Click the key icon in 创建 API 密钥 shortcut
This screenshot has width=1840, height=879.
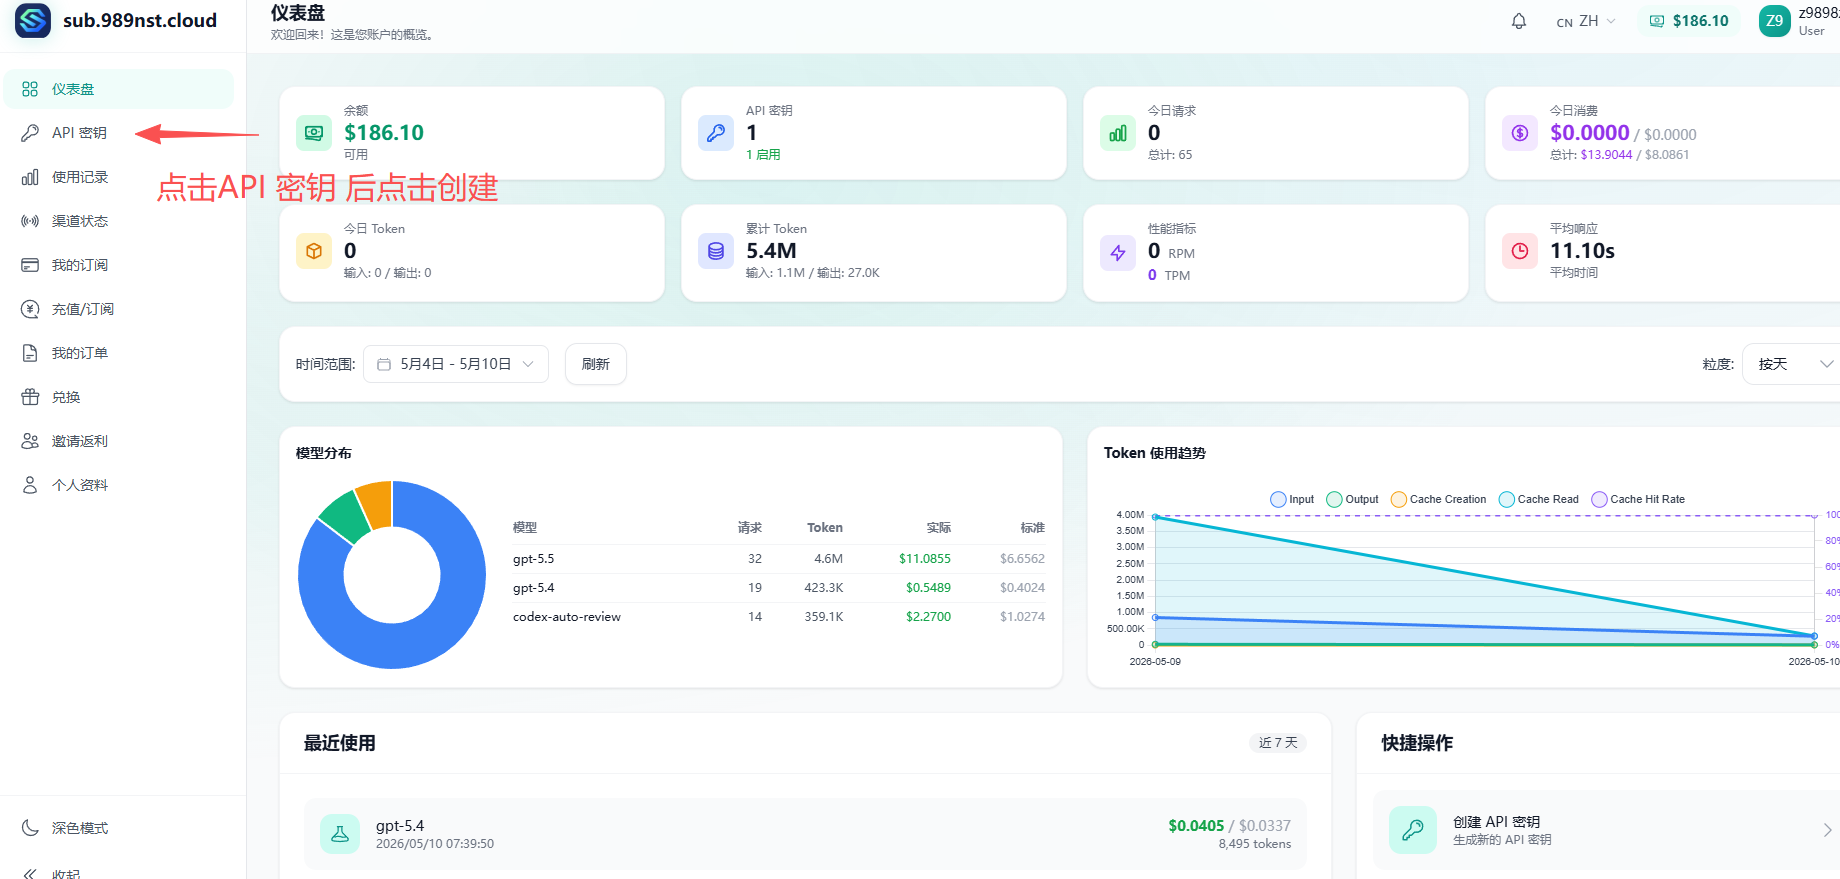[1413, 830]
